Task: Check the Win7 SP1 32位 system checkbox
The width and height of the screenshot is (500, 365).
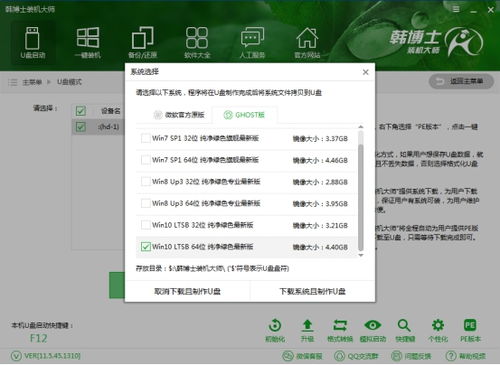Action: 146,138
